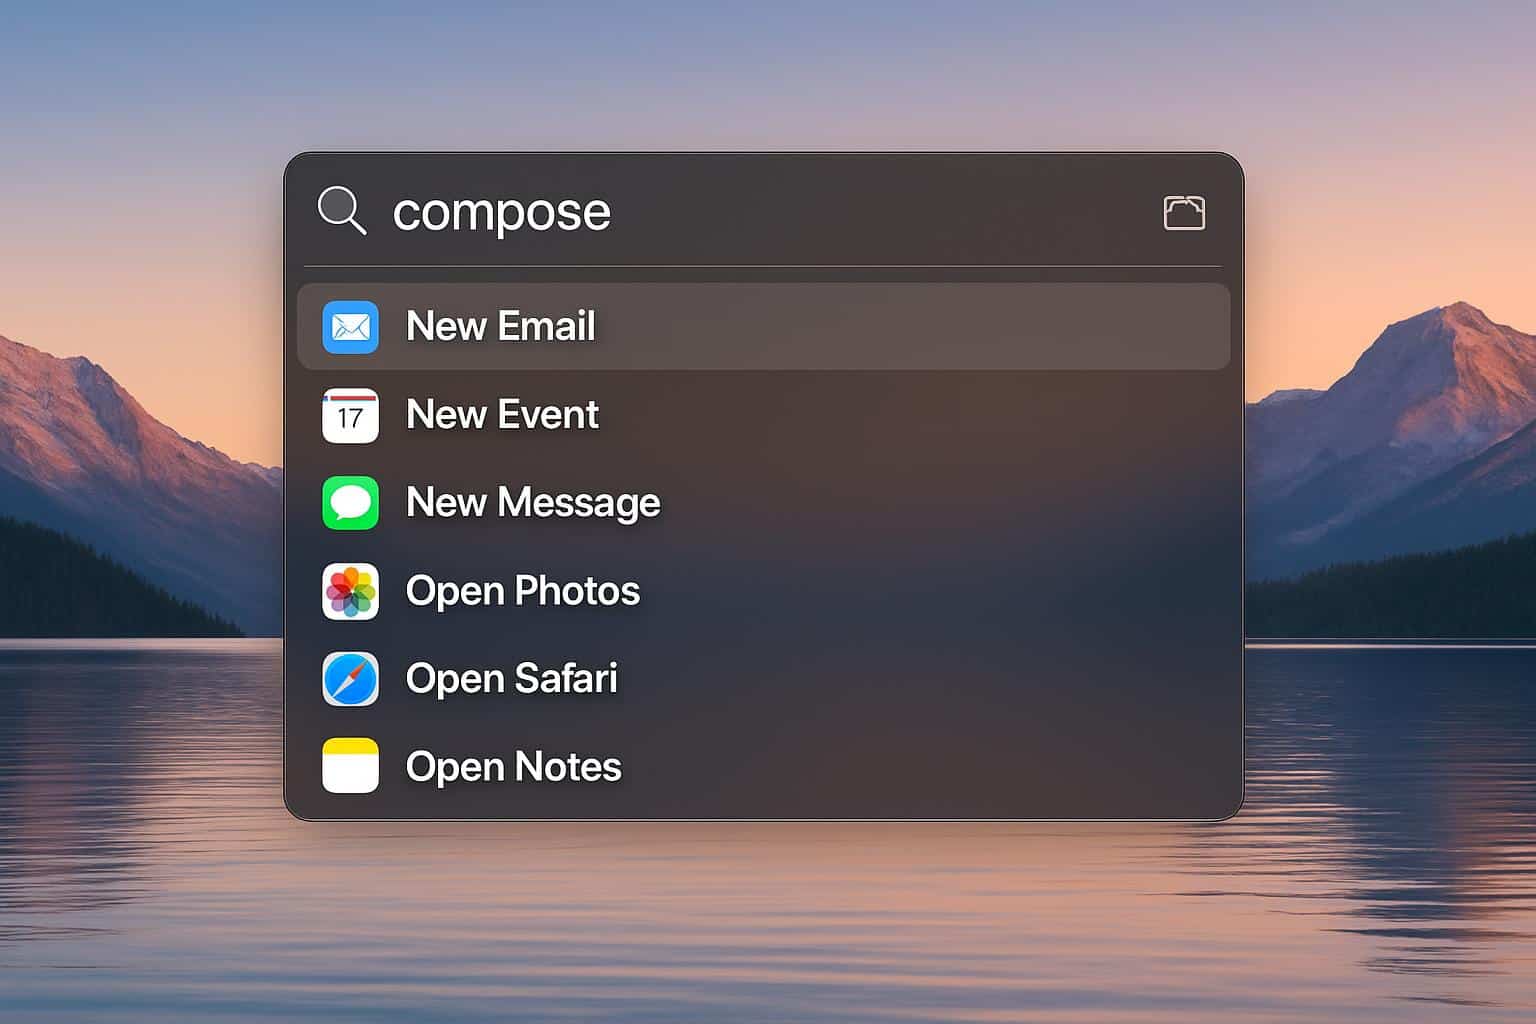Click the Mail envelope icon
The height and width of the screenshot is (1024, 1536).
(x=350, y=327)
